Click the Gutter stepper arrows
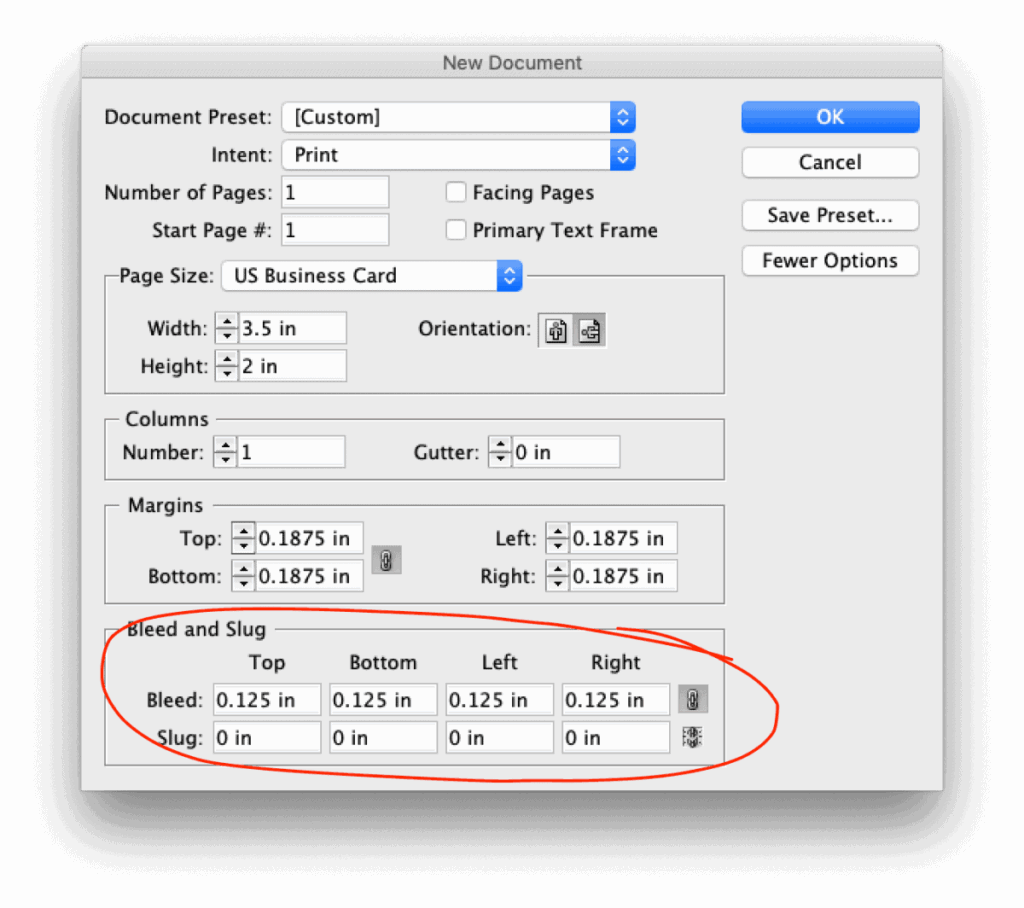1024x908 pixels. [x=500, y=453]
